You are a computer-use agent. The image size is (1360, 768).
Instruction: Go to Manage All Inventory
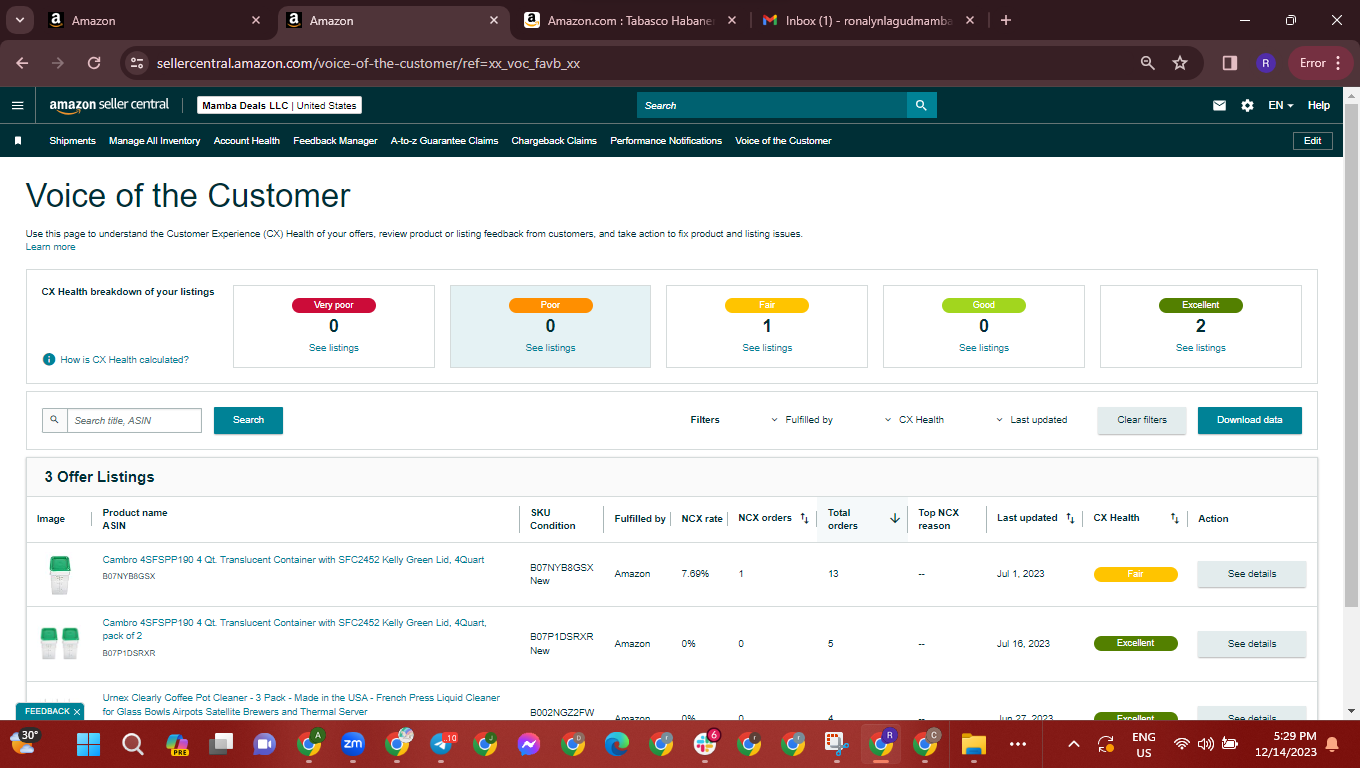pos(155,141)
